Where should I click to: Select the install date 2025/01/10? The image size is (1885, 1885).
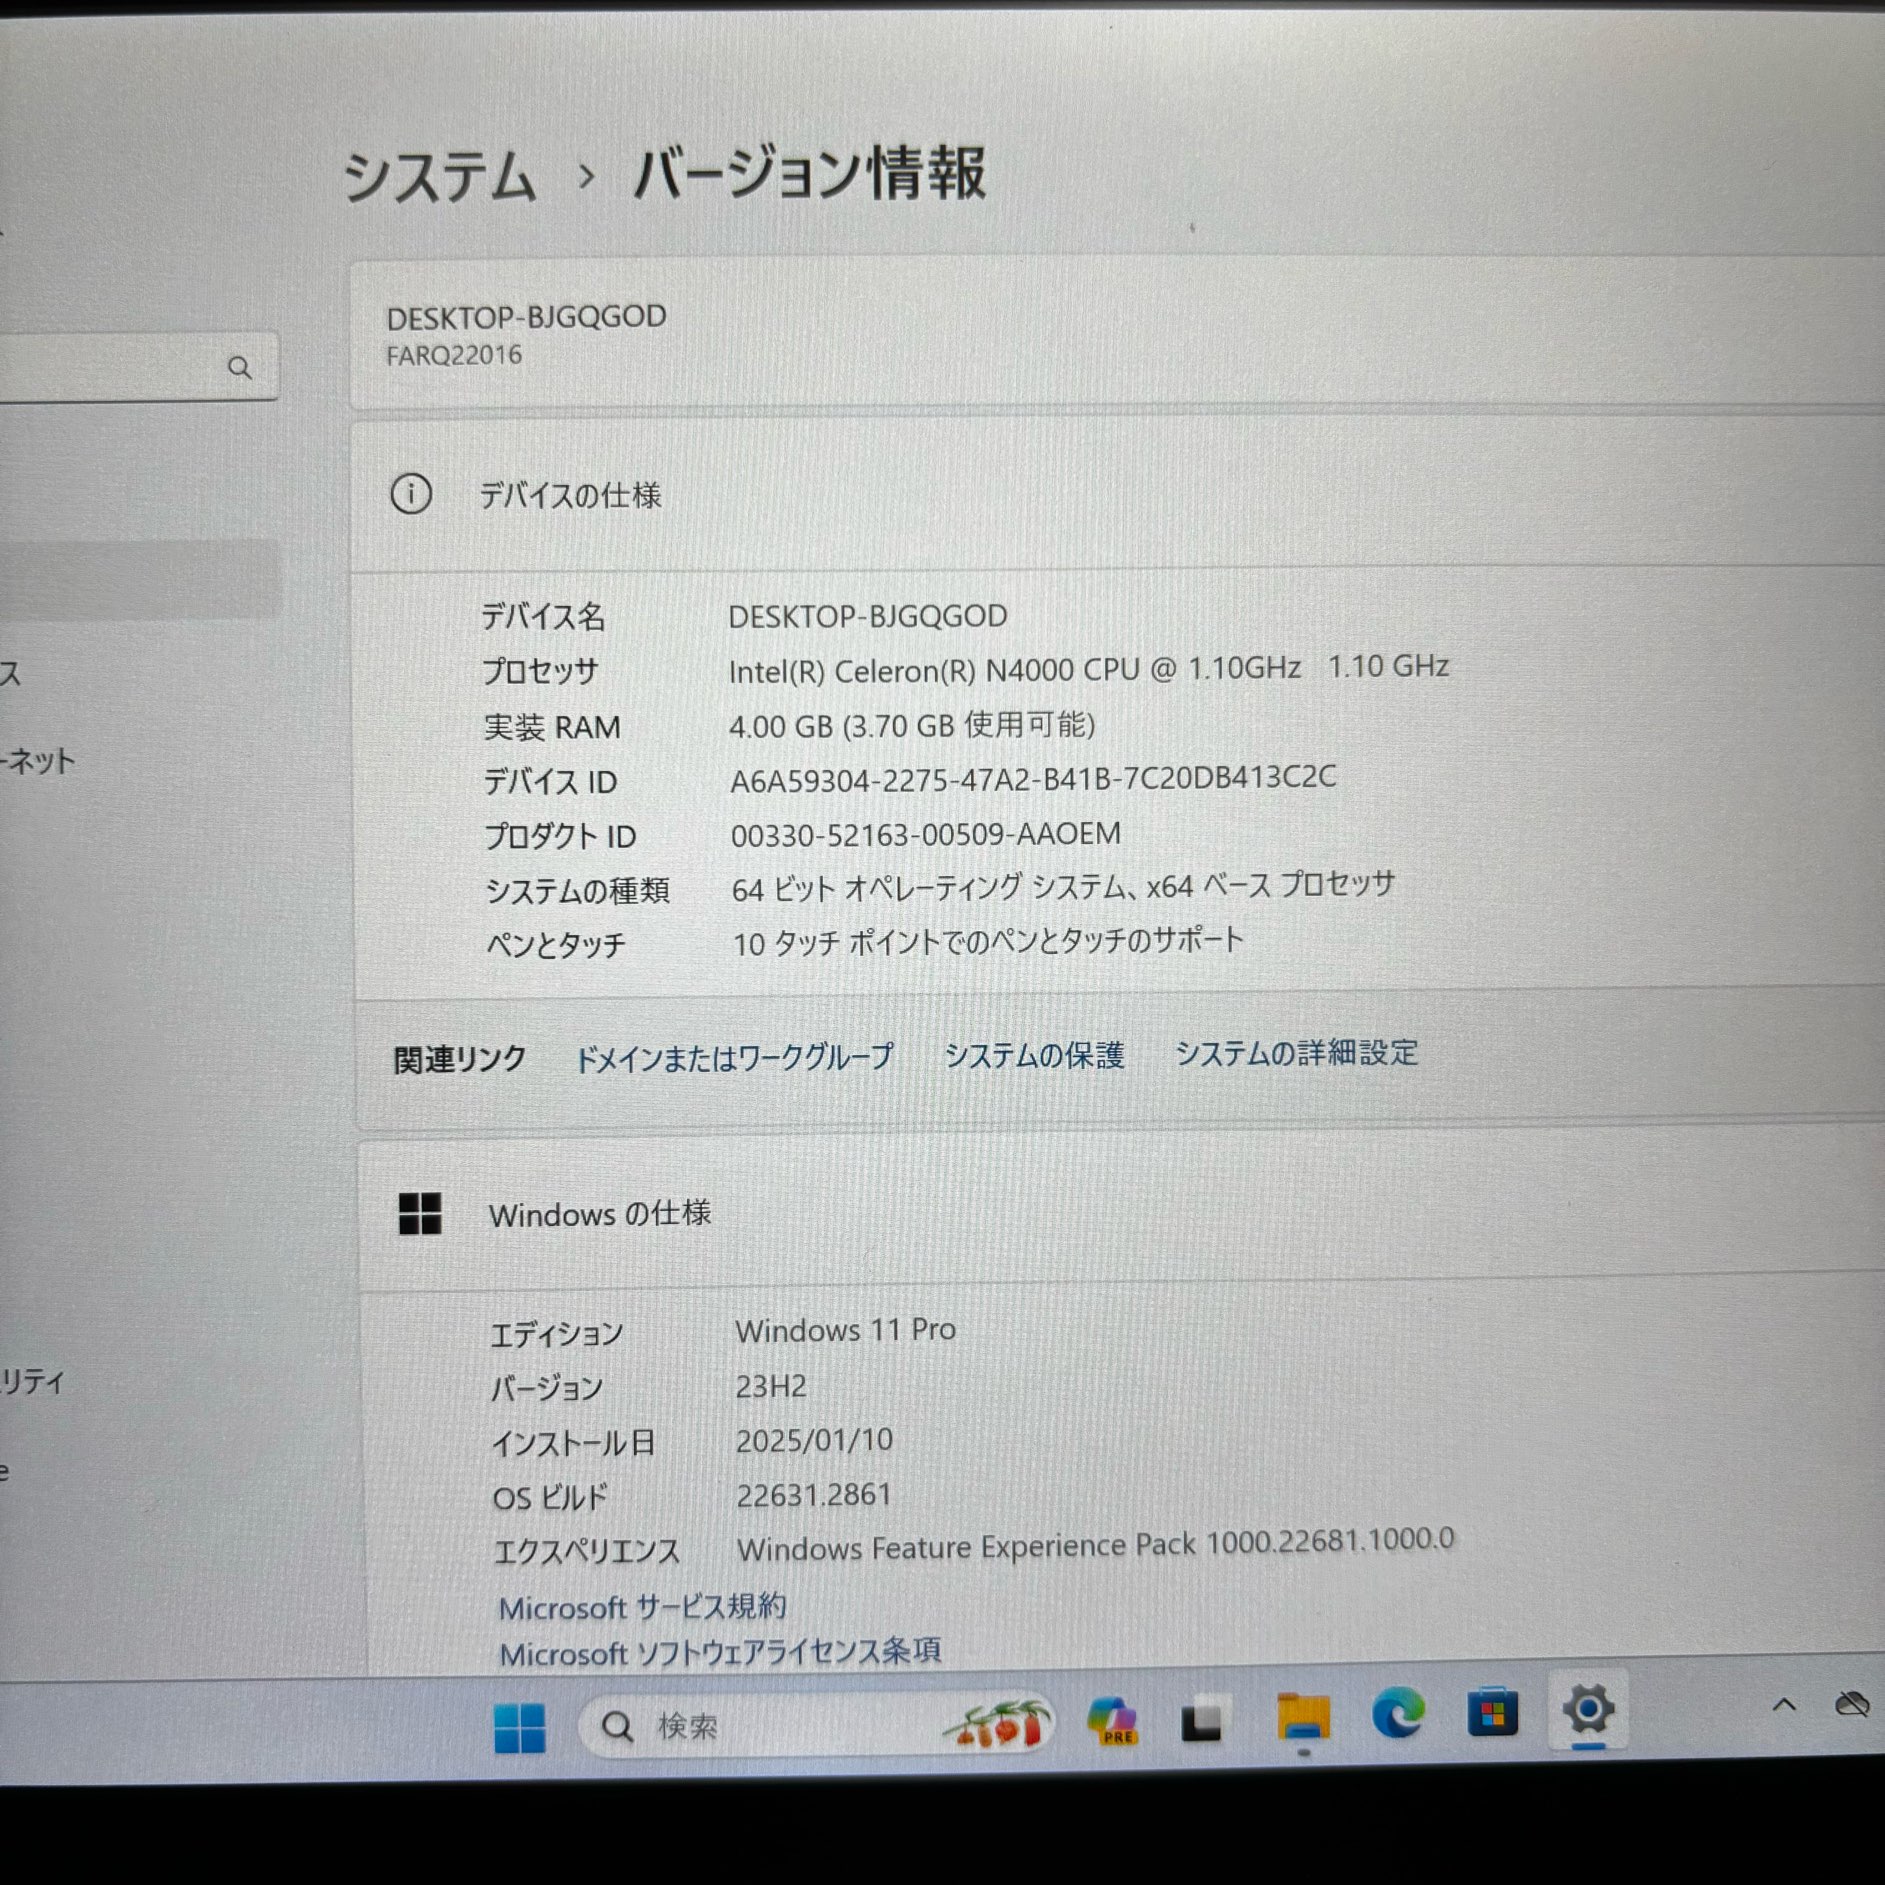tap(814, 1440)
